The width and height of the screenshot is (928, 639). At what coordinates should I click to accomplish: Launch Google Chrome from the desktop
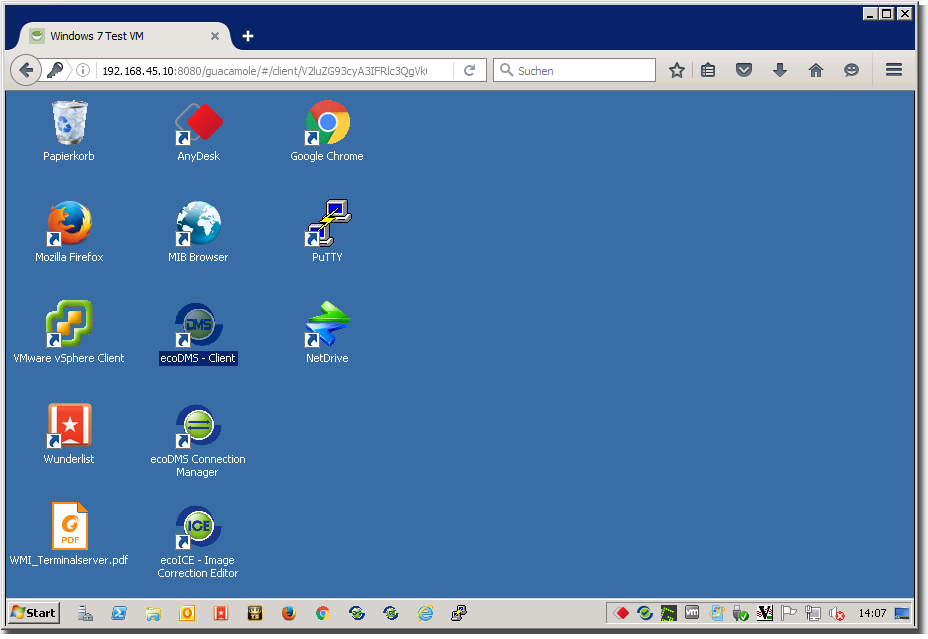click(x=327, y=124)
